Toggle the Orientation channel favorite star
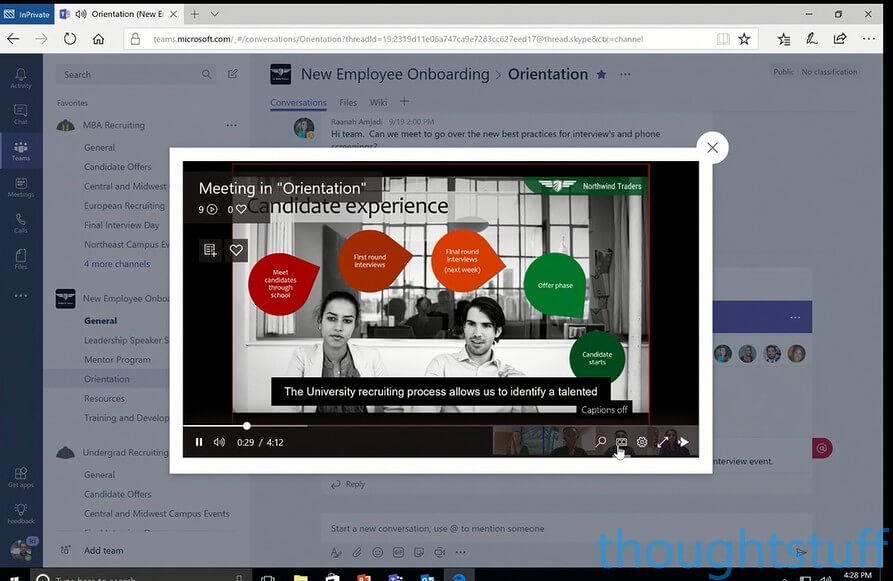The image size is (893, 581). point(601,74)
